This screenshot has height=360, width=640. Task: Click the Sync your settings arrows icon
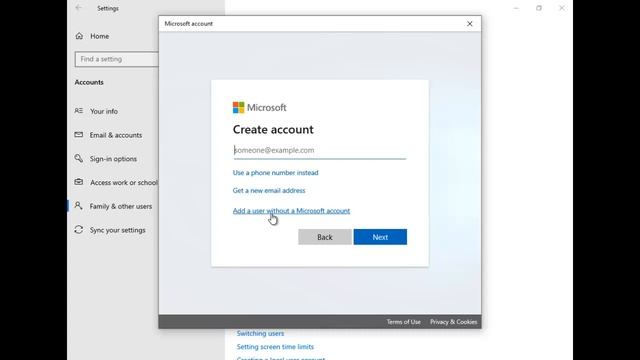pyautogui.click(x=79, y=230)
